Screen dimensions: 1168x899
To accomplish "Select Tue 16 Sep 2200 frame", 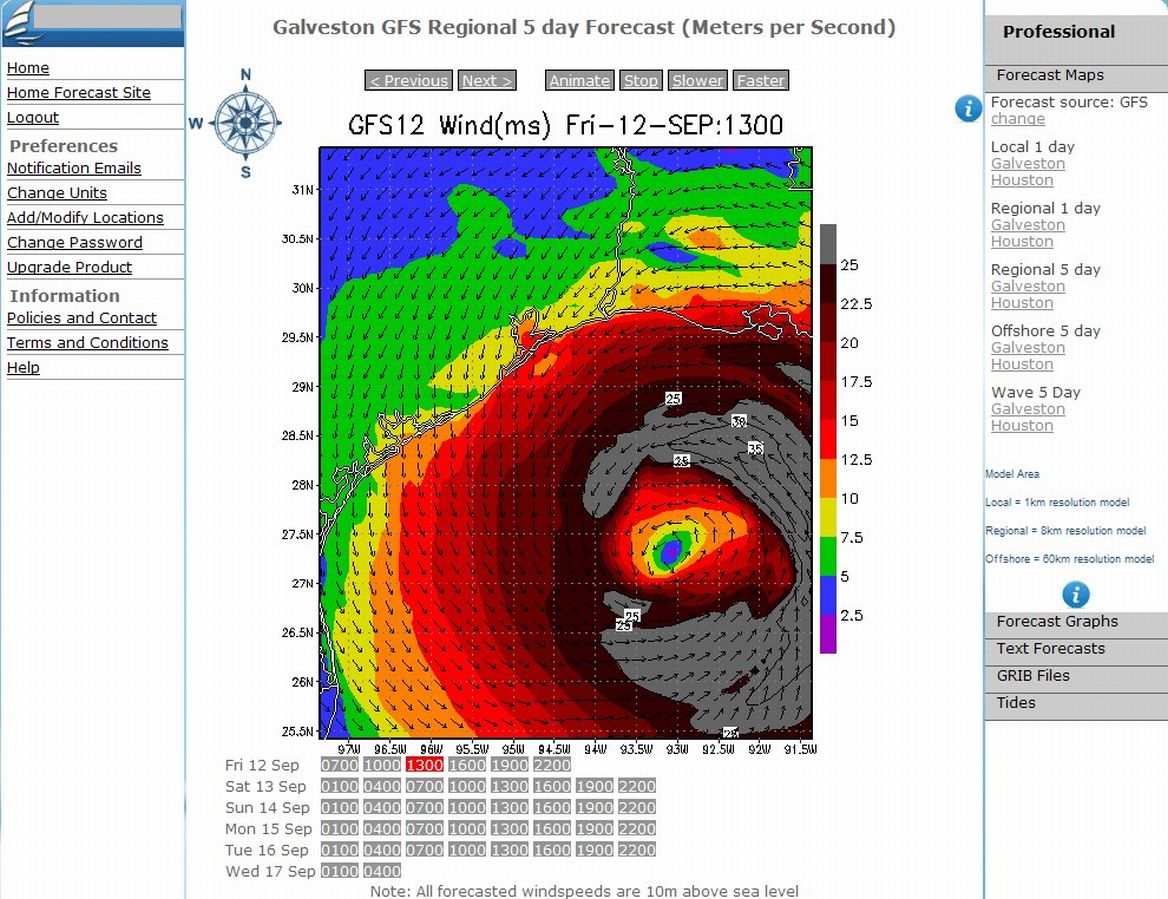I will coord(637,850).
